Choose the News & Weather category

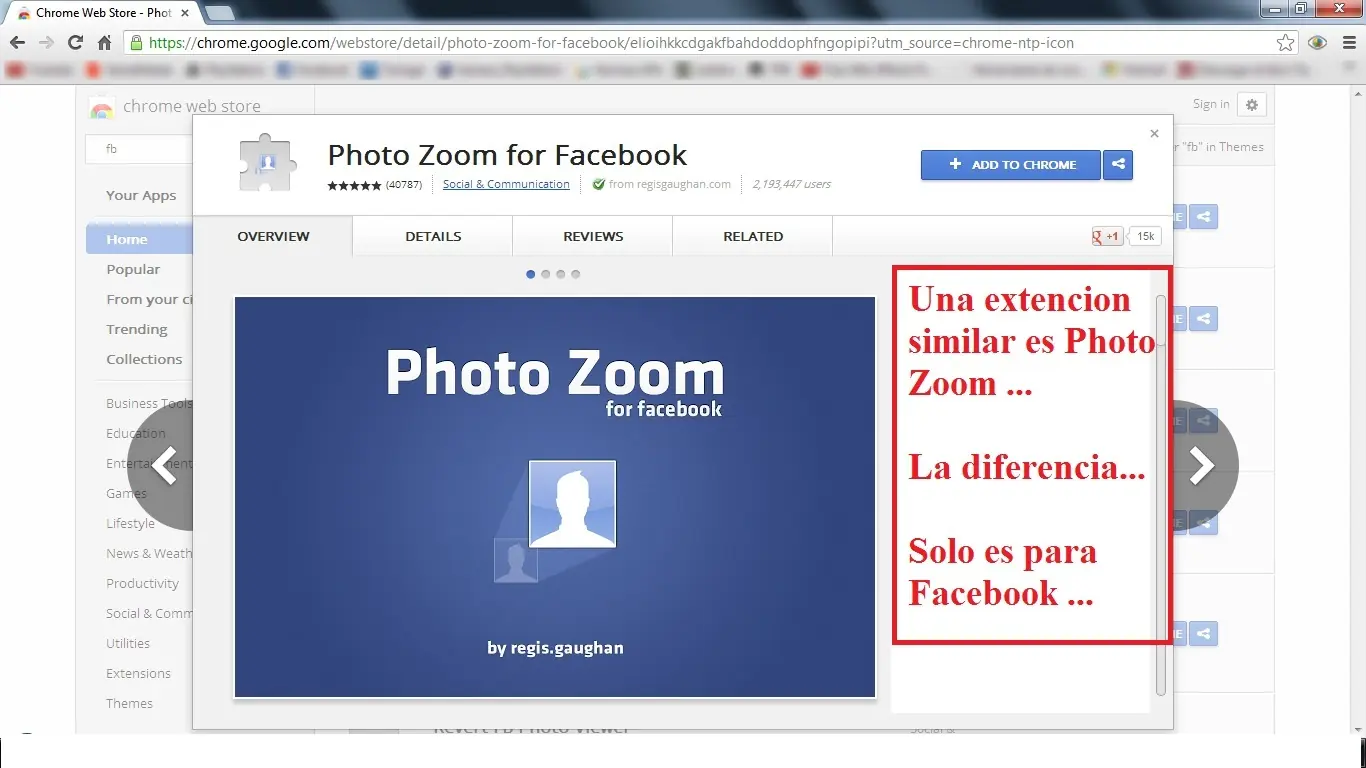149,554
